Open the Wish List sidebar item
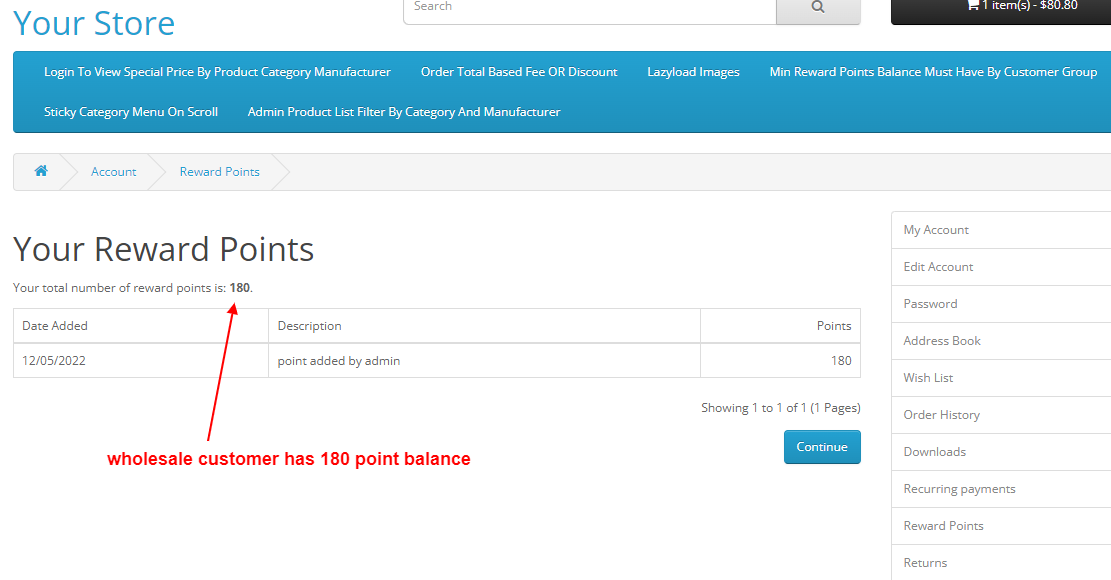This screenshot has height=580, width=1111. 928,377
